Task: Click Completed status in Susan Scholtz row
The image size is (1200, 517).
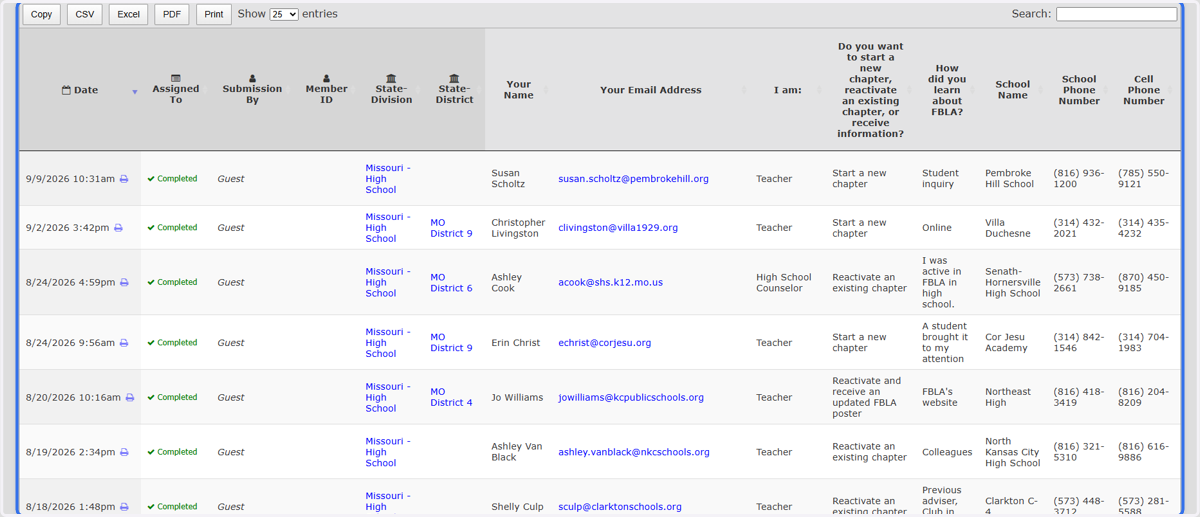Action: [172, 179]
